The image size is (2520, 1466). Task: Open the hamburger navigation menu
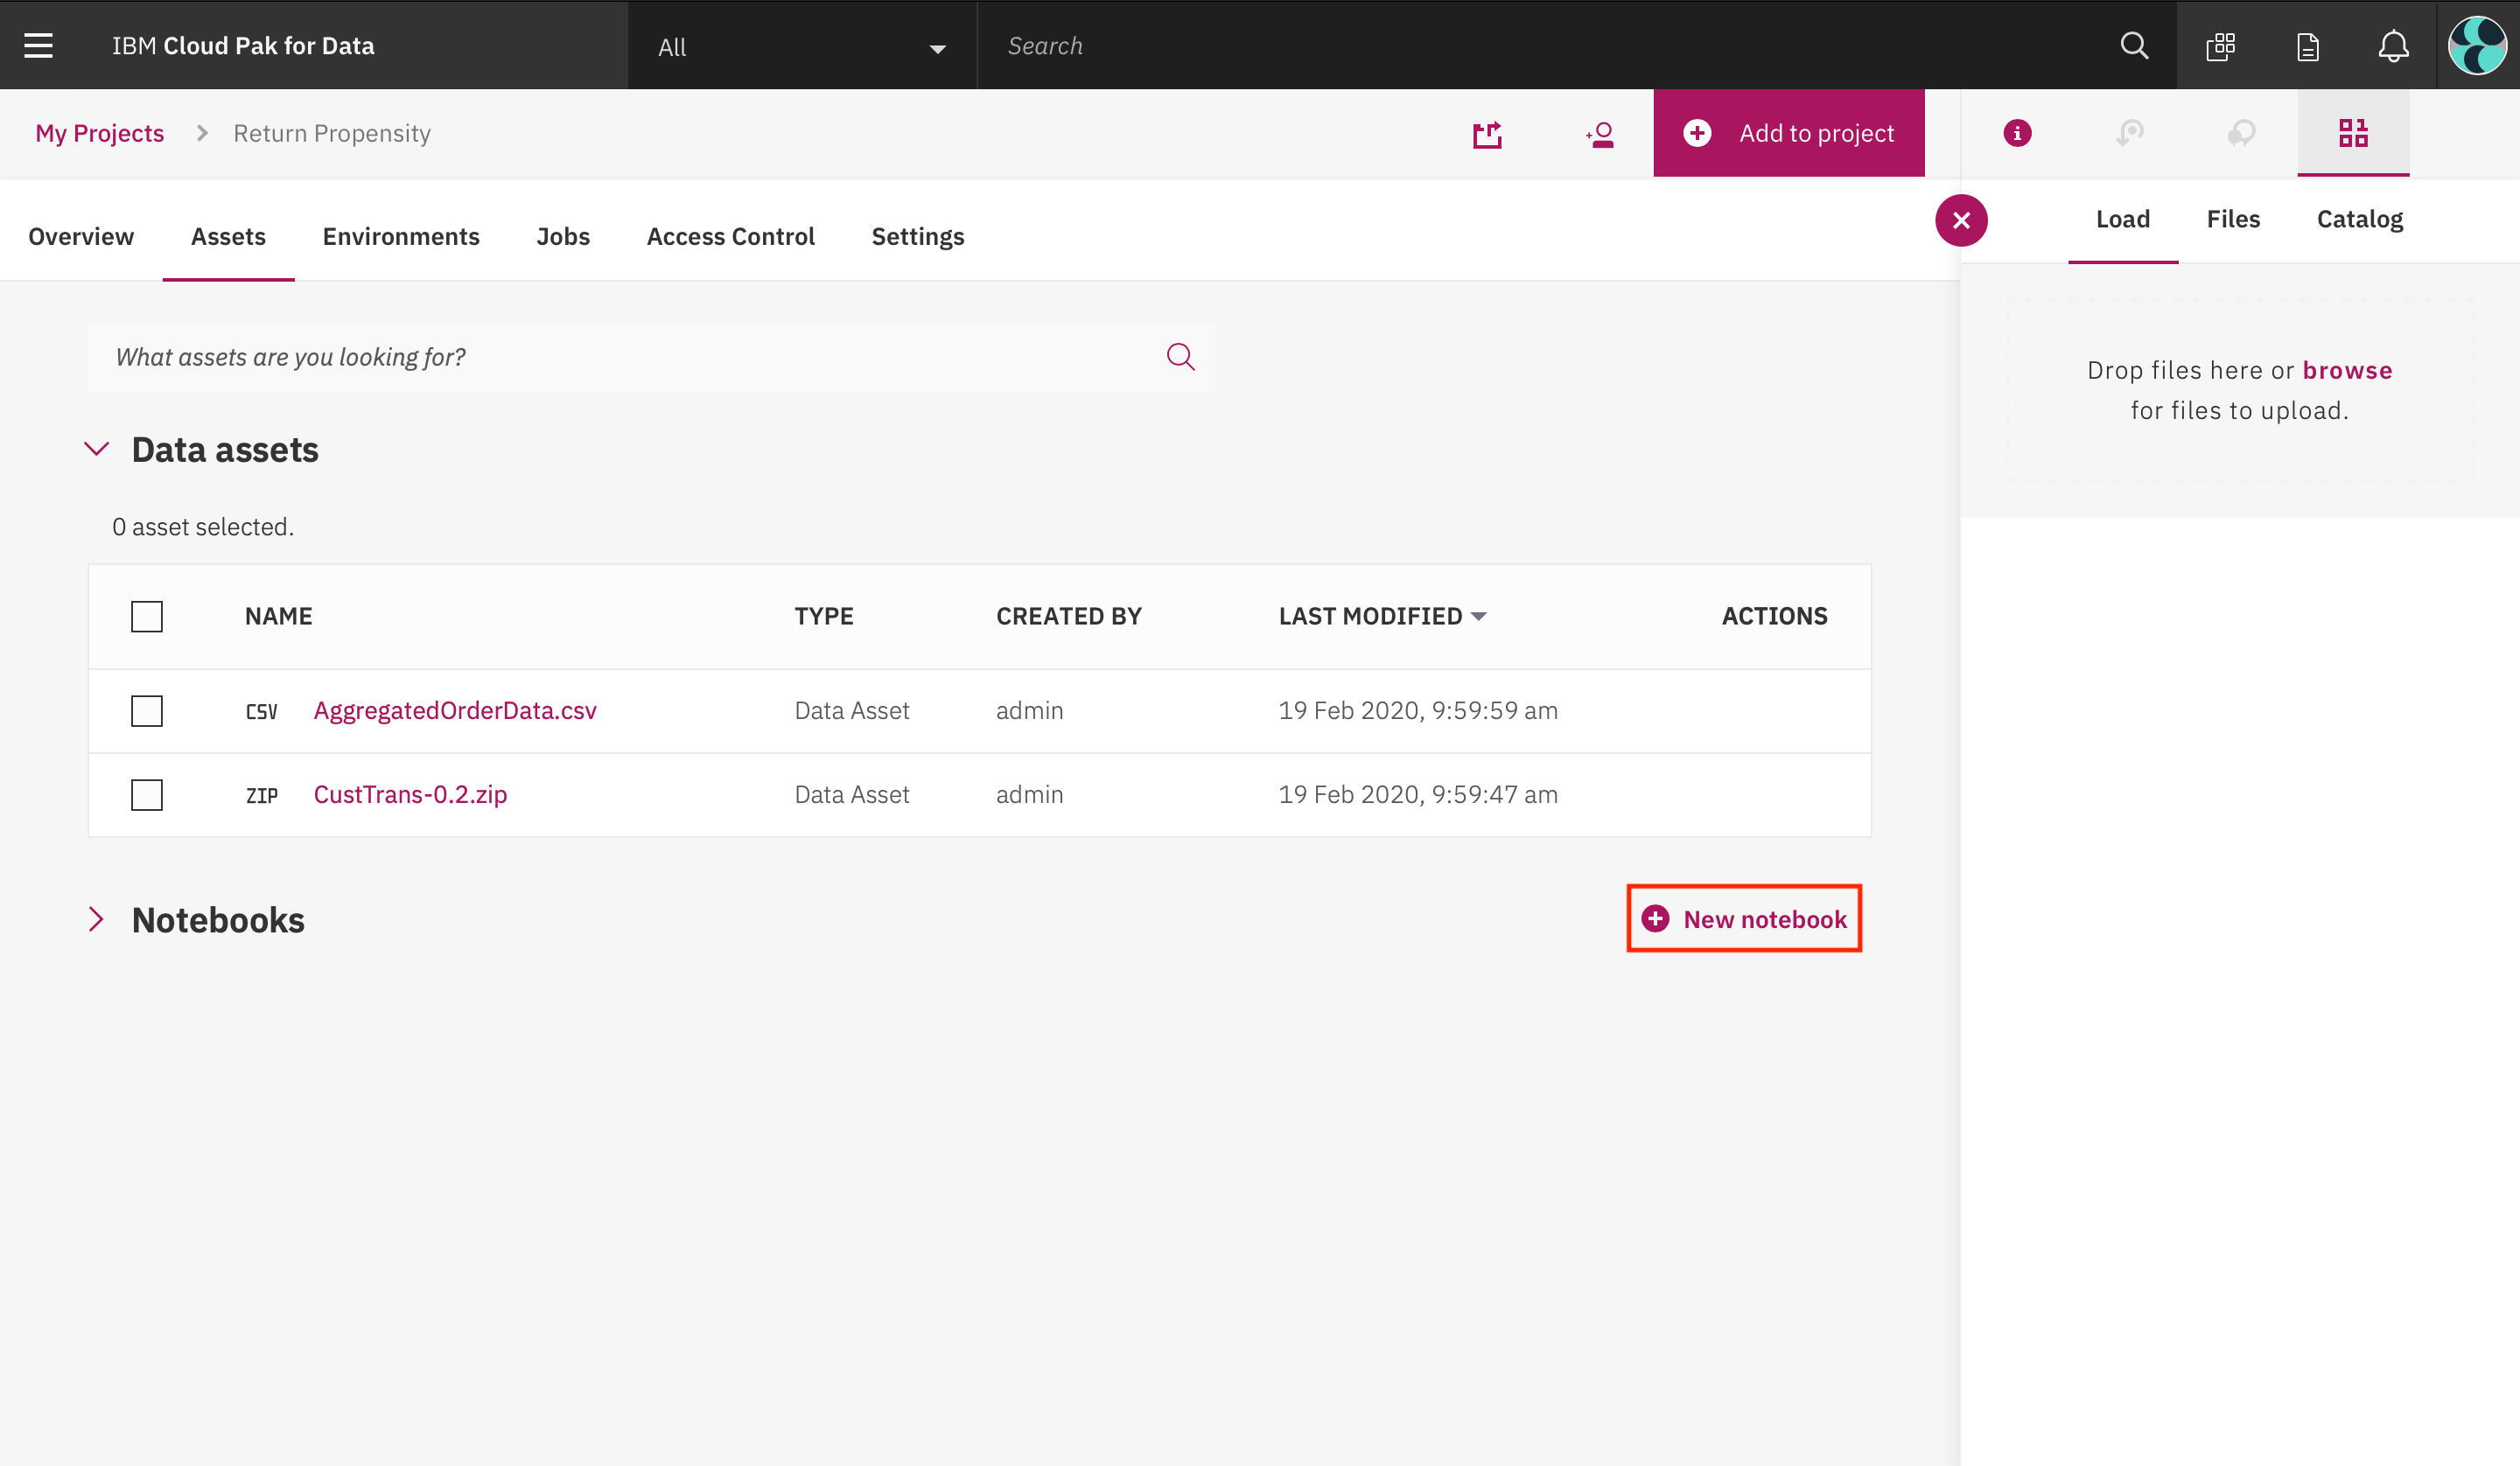point(38,46)
